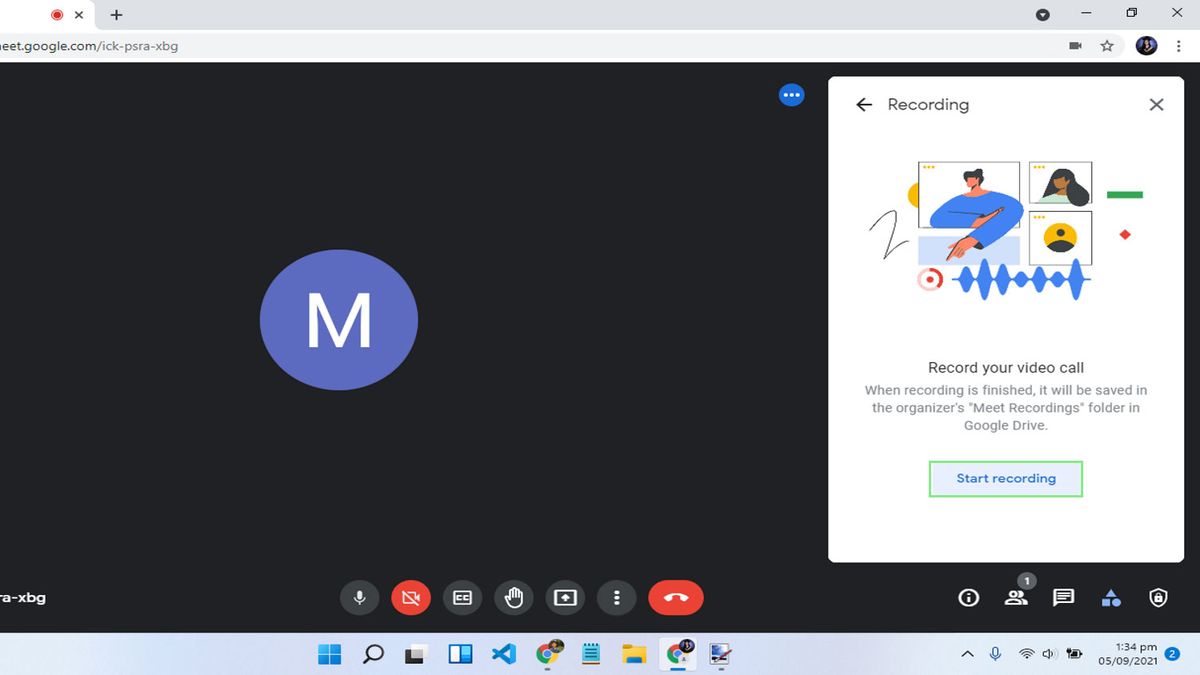
Task: Open host controls shield icon
Action: (x=1158, y=598)
